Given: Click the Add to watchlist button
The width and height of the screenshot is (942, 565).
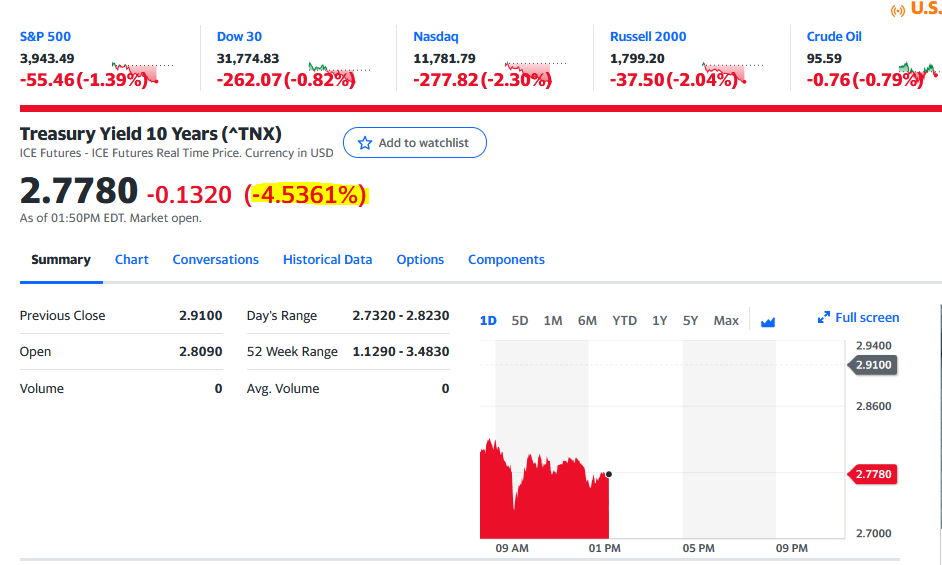Looking at the screenshot, I should (x=415, y=142).
